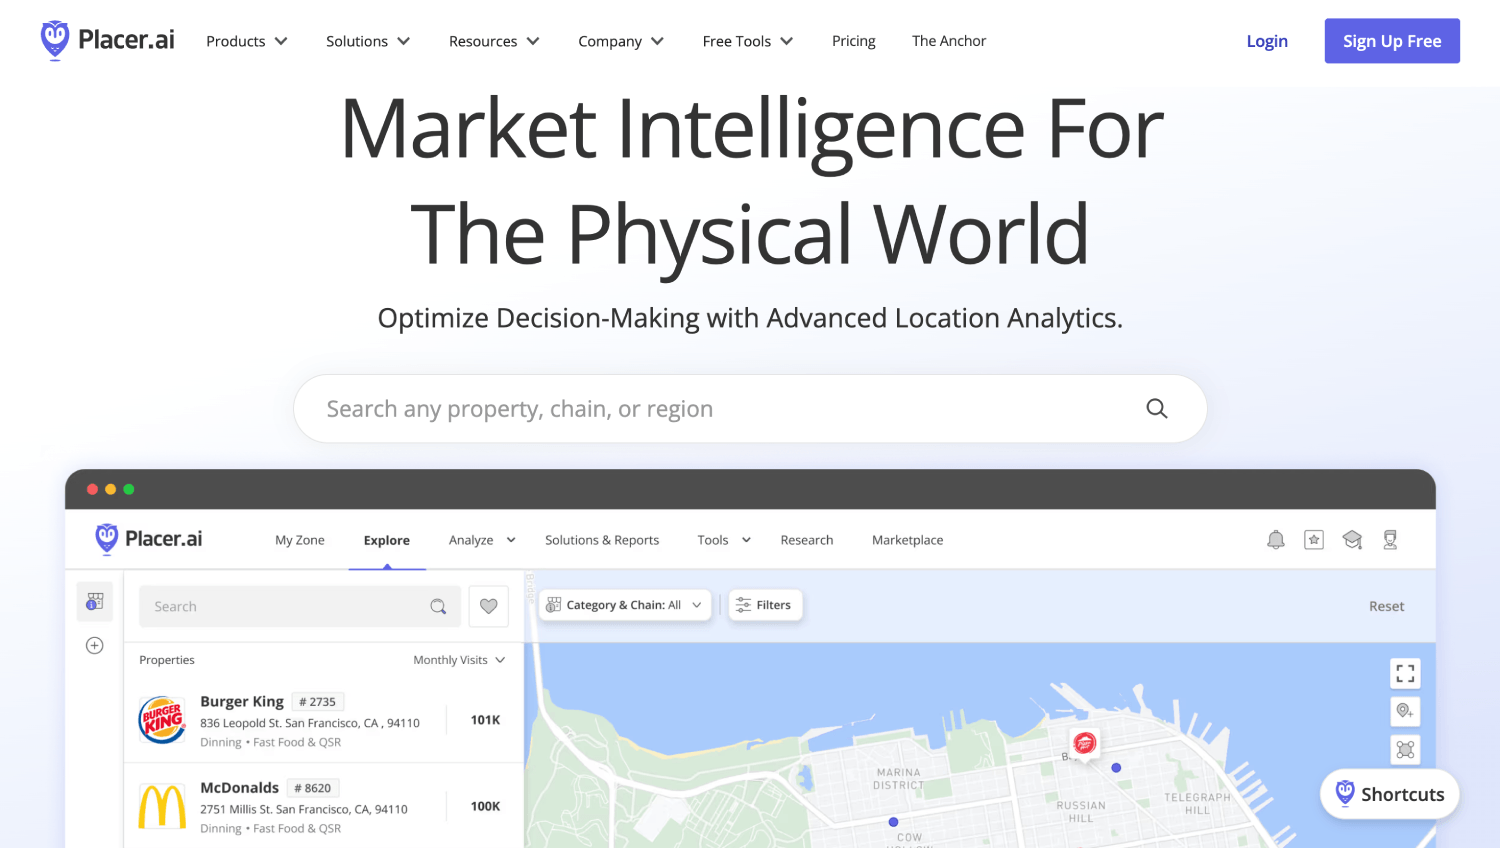Click the Placer.ai logo inside the dashboard
The width and height of the screenshot is (1500, 848).
click(x=148, y=539)
